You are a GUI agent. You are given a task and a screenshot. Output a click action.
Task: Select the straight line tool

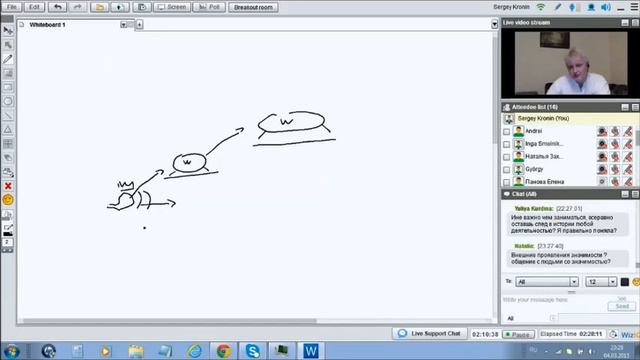(x=8, y=116)
